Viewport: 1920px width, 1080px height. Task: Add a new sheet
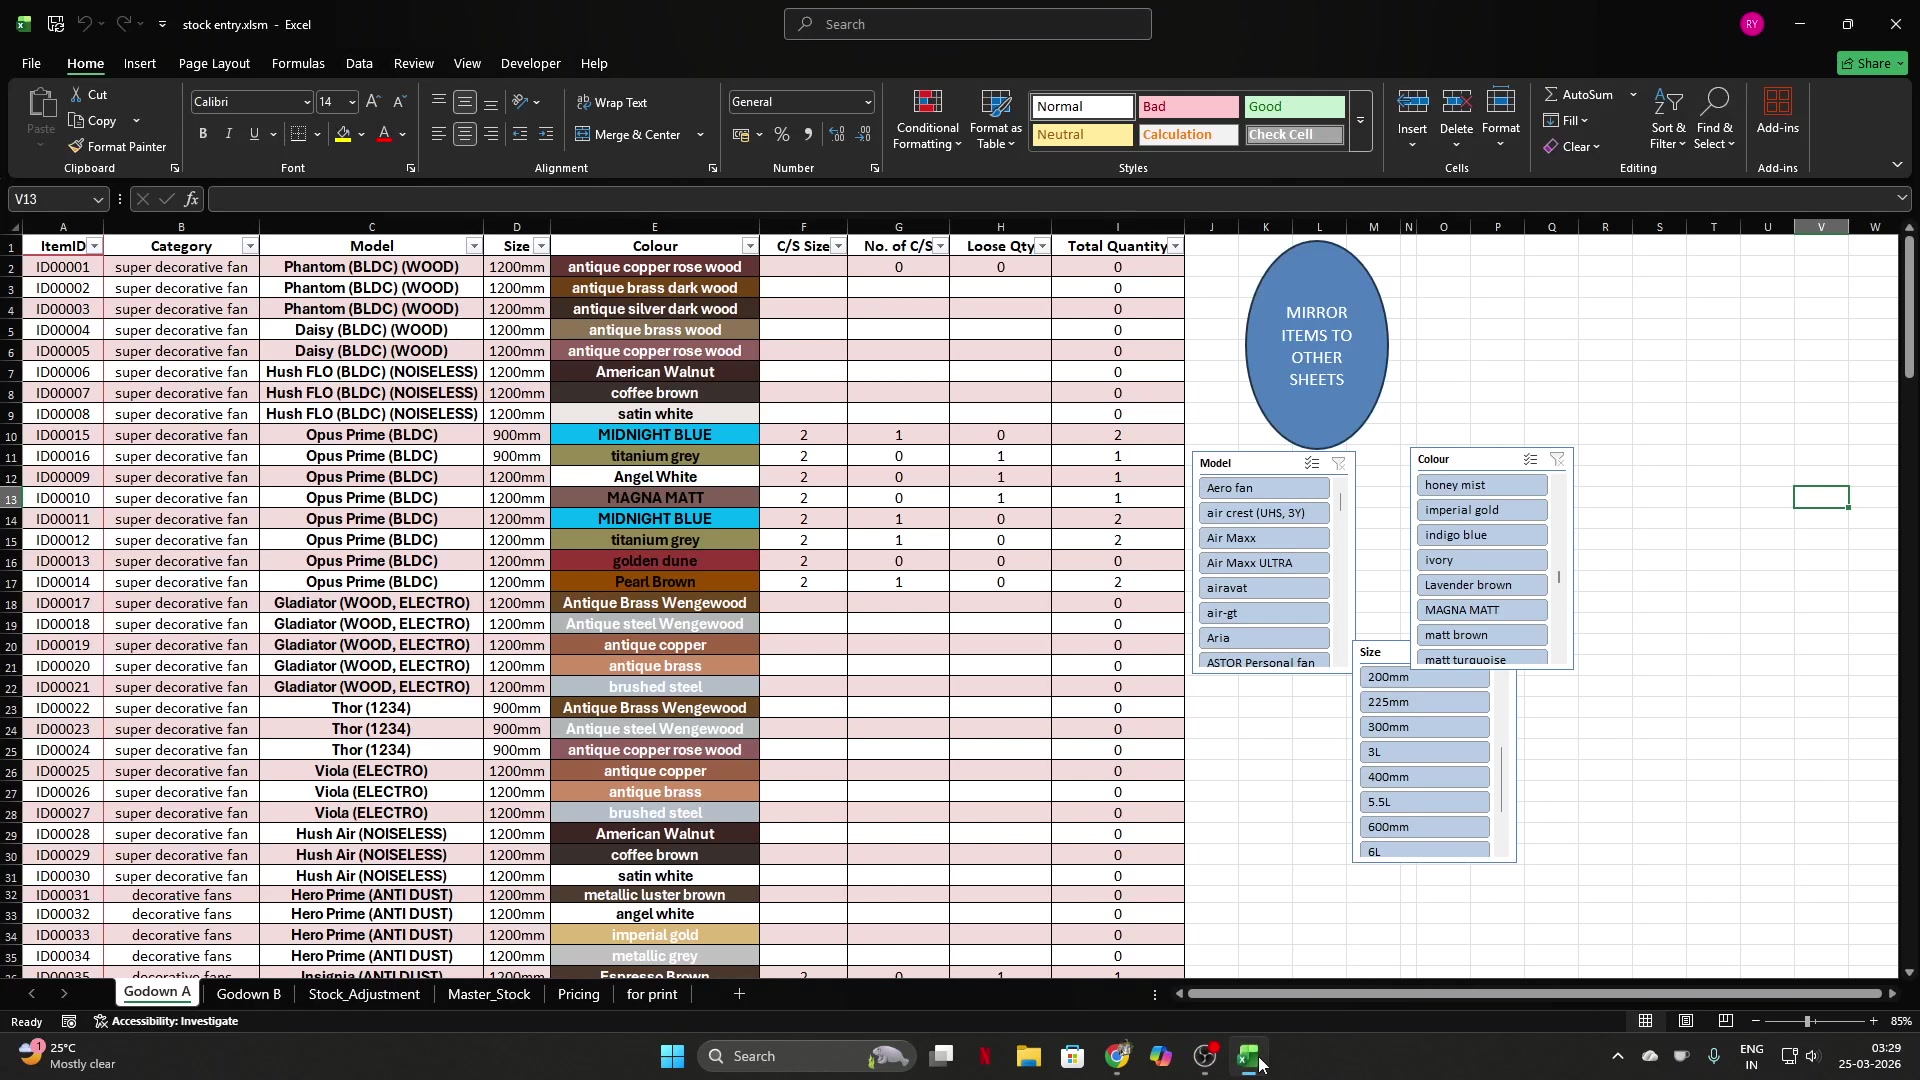[739, 994]
